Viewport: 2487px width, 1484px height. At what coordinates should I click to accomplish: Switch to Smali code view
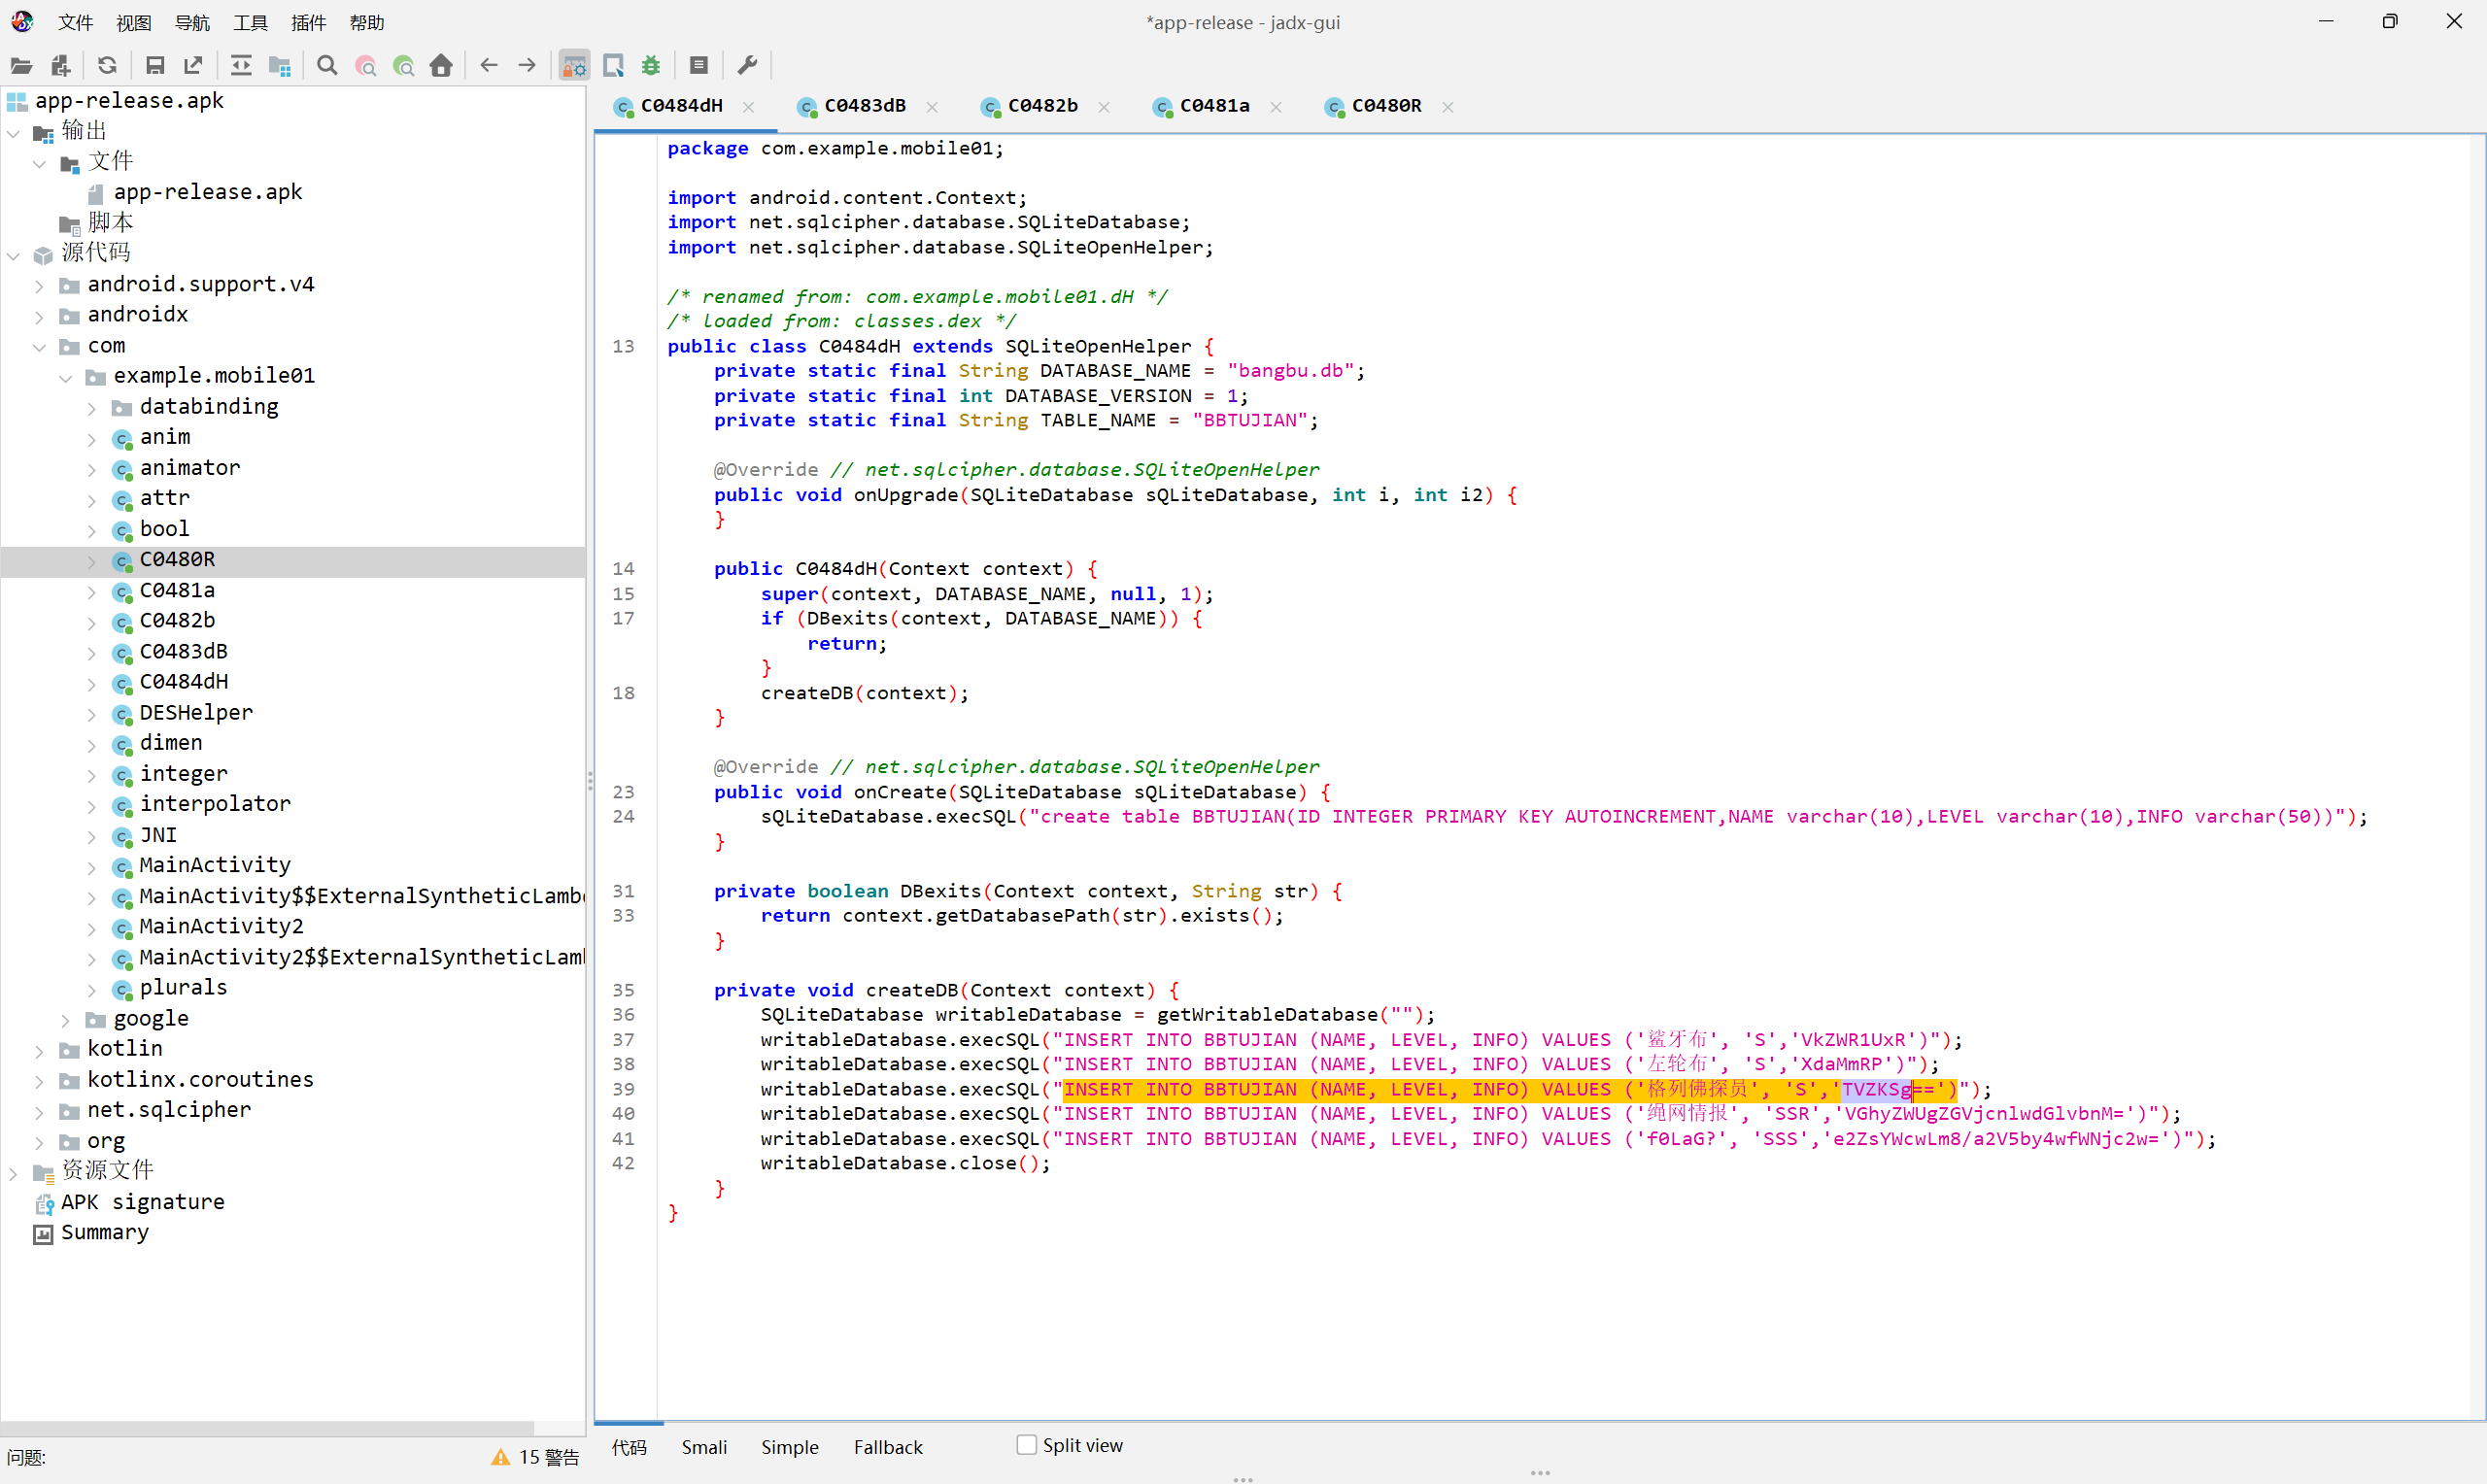704,1447
